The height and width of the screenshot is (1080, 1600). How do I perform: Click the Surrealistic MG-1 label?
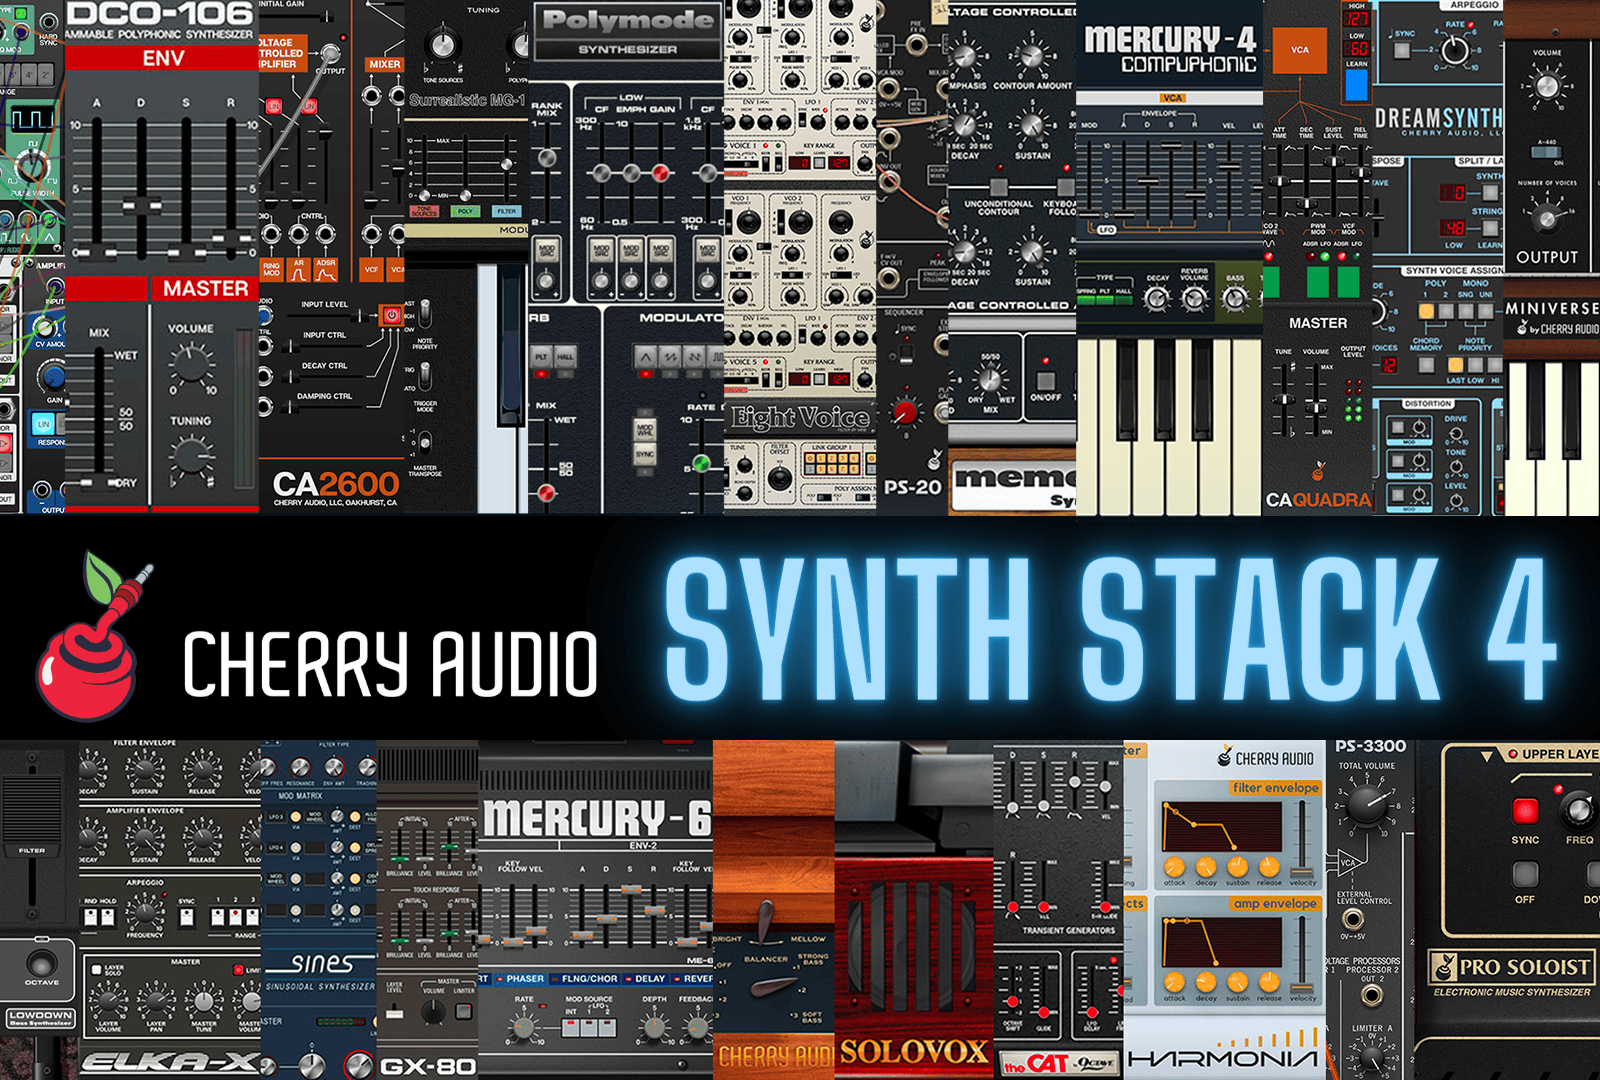coord(467,100)
